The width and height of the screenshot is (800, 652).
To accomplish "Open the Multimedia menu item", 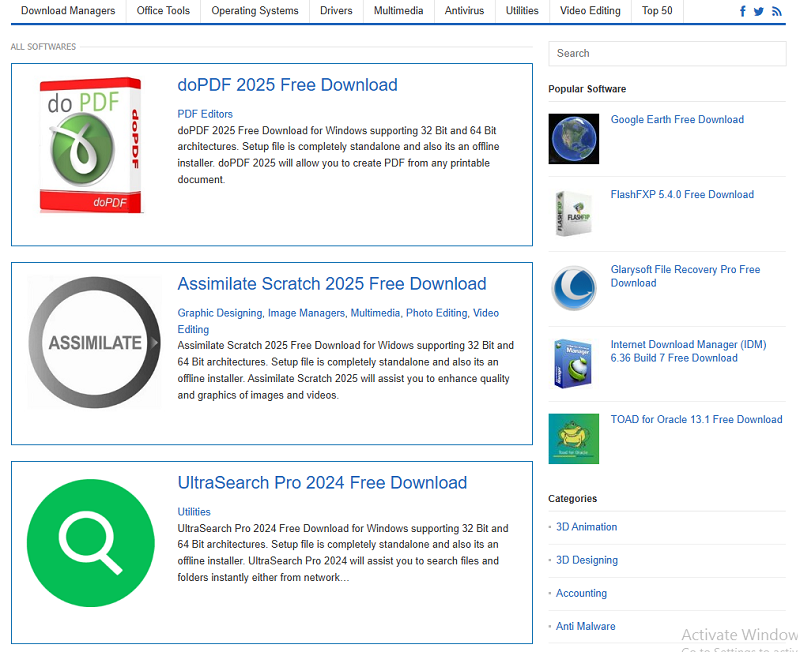I will click(x=398, y=11).
